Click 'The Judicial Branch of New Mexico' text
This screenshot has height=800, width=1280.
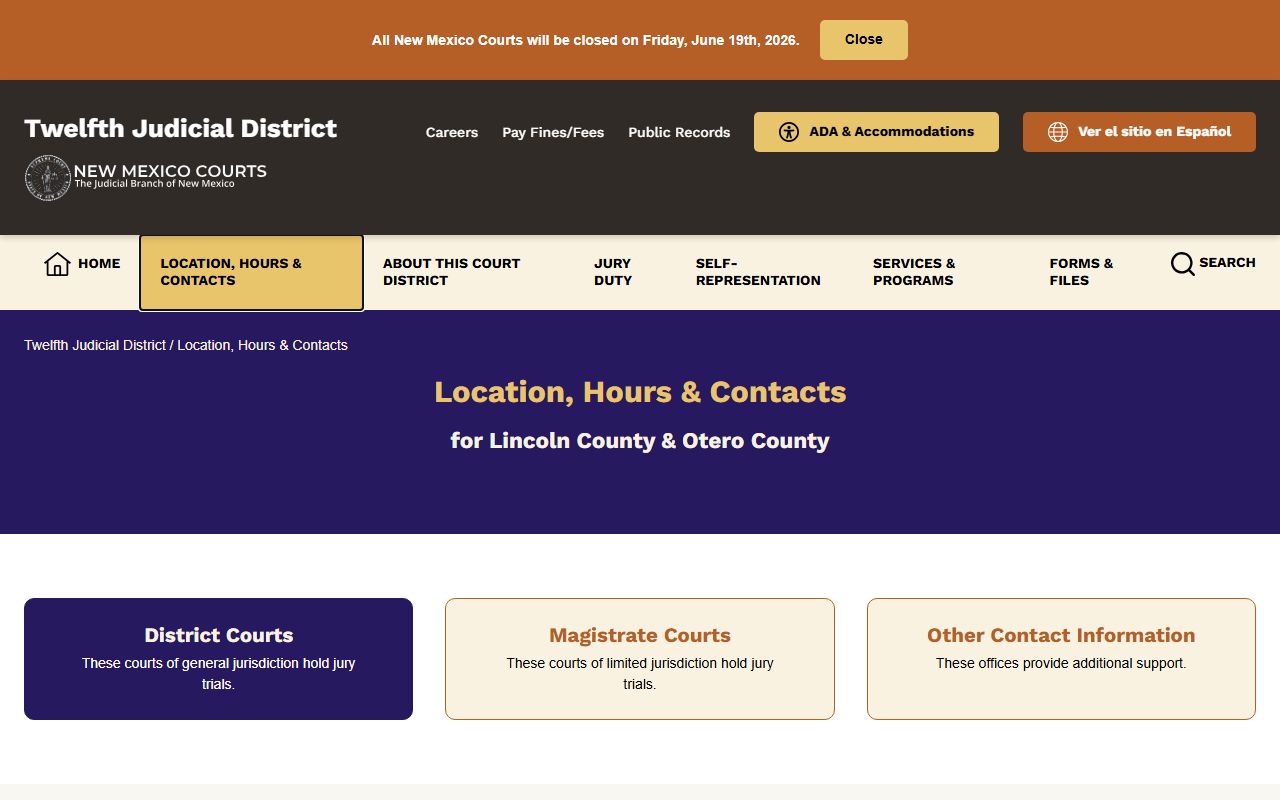154,184
